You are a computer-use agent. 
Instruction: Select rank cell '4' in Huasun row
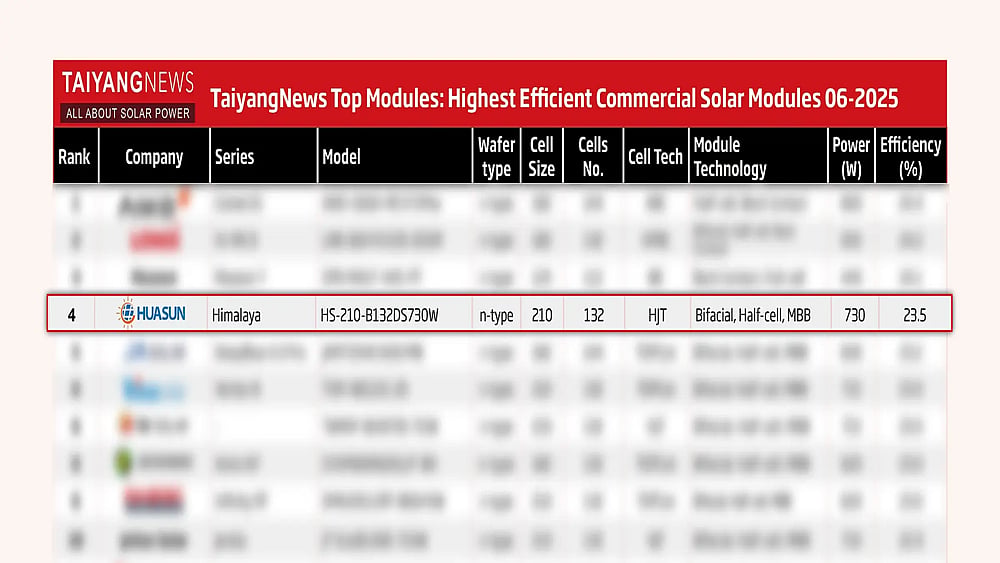pos(71,315)
